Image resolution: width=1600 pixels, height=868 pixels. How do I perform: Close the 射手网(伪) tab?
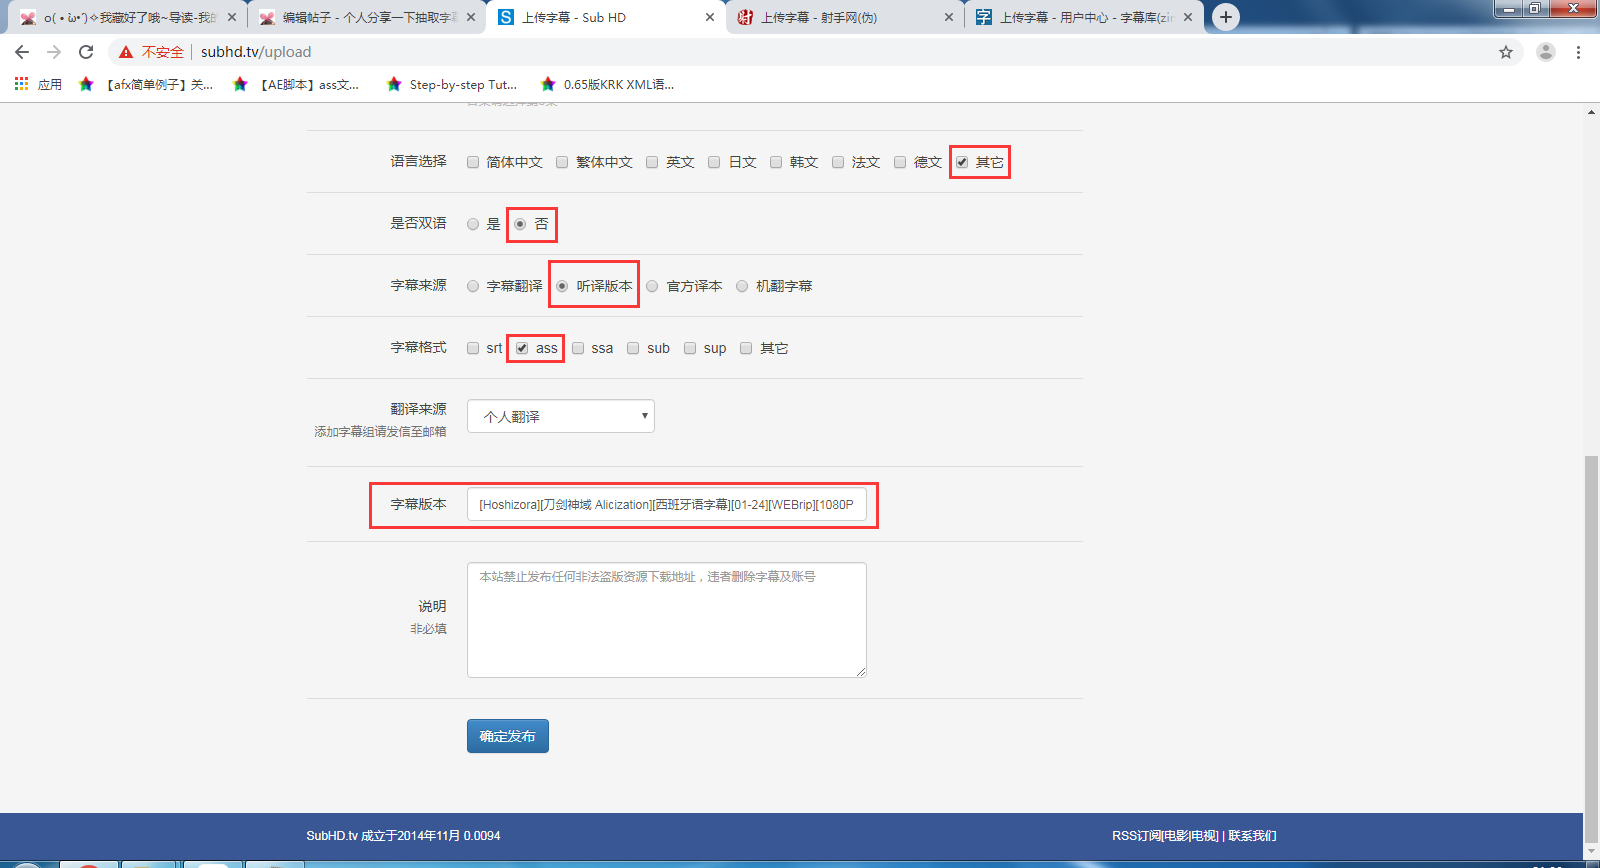[949, 17]
